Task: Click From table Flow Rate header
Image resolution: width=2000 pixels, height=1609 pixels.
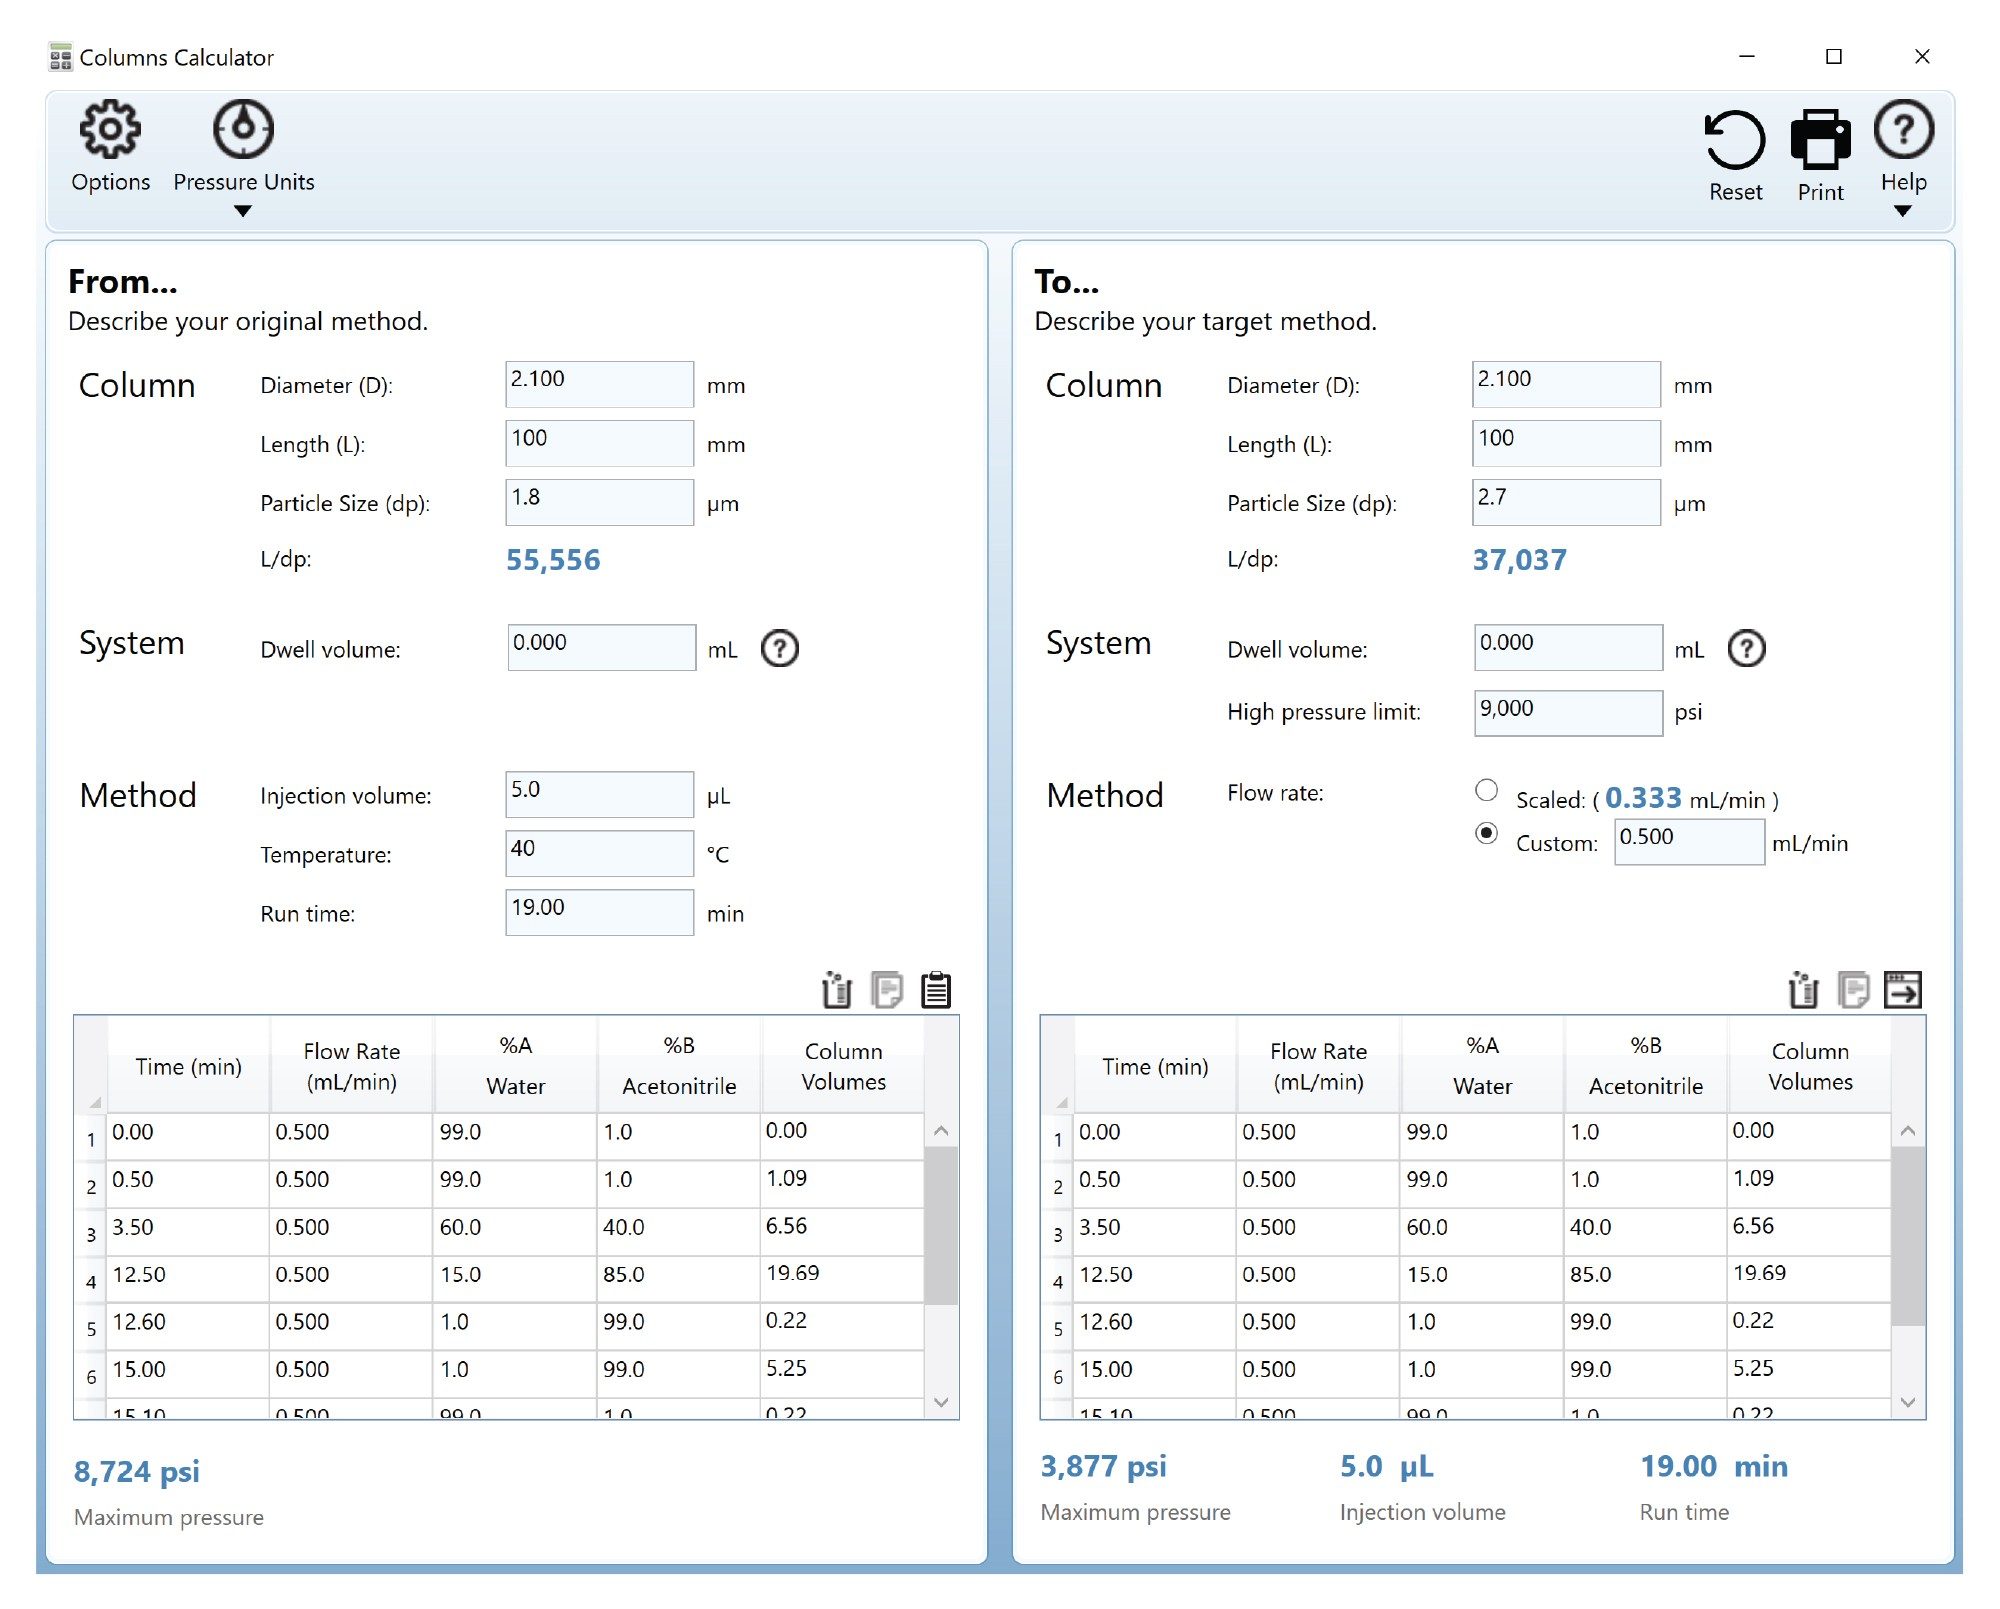Action: pyautogui.click(x=351, y=1066)
